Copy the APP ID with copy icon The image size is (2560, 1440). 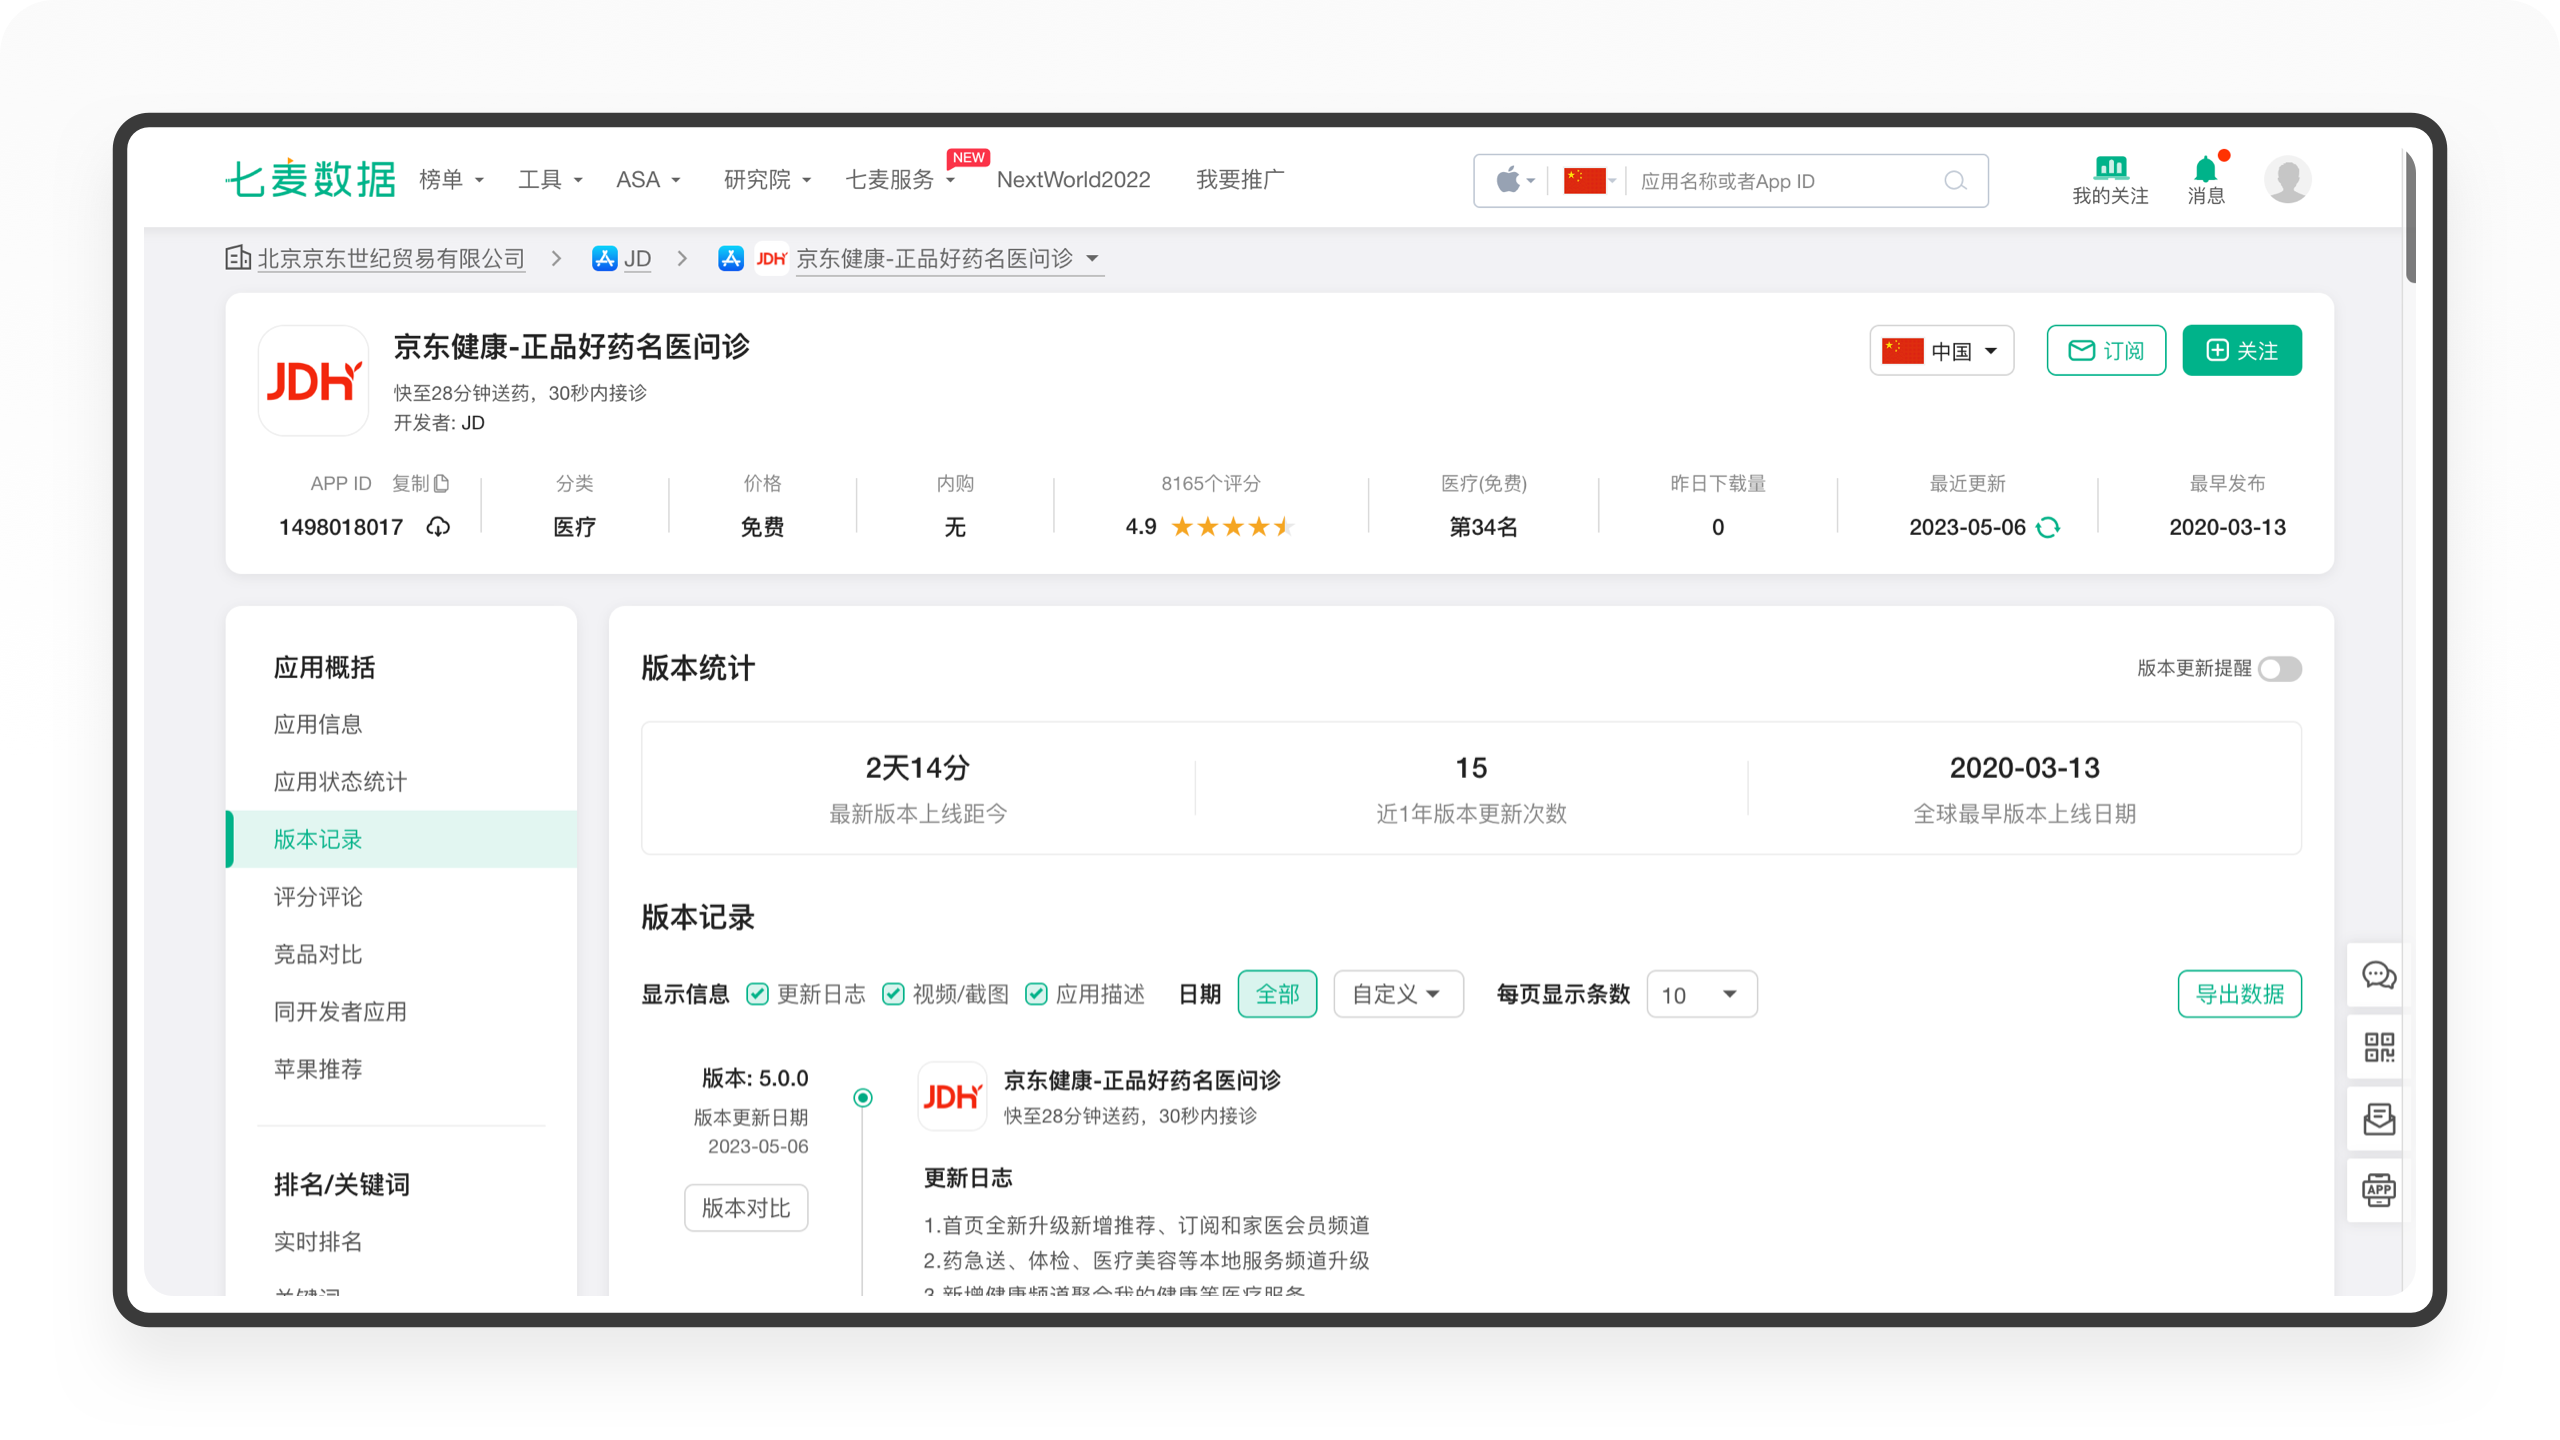[x=441, y=484]
